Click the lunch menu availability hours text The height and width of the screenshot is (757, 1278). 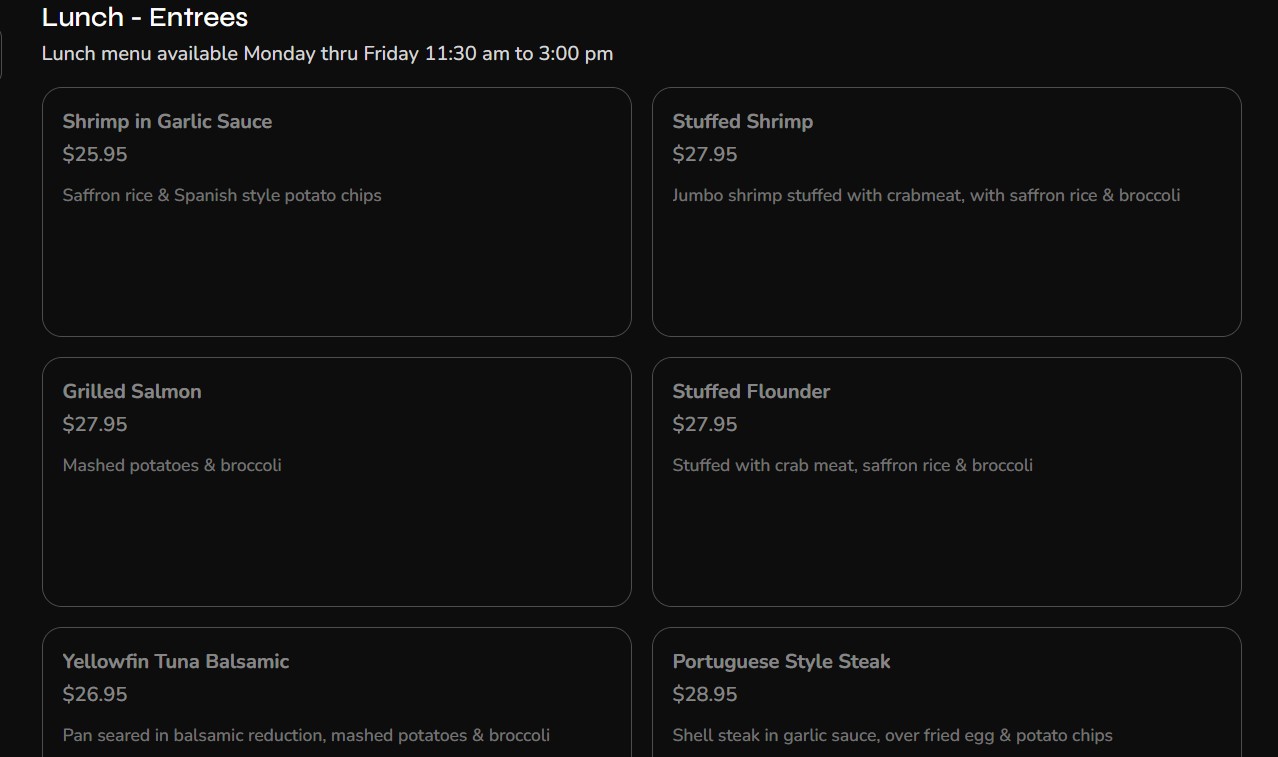[x=327, y=53]
